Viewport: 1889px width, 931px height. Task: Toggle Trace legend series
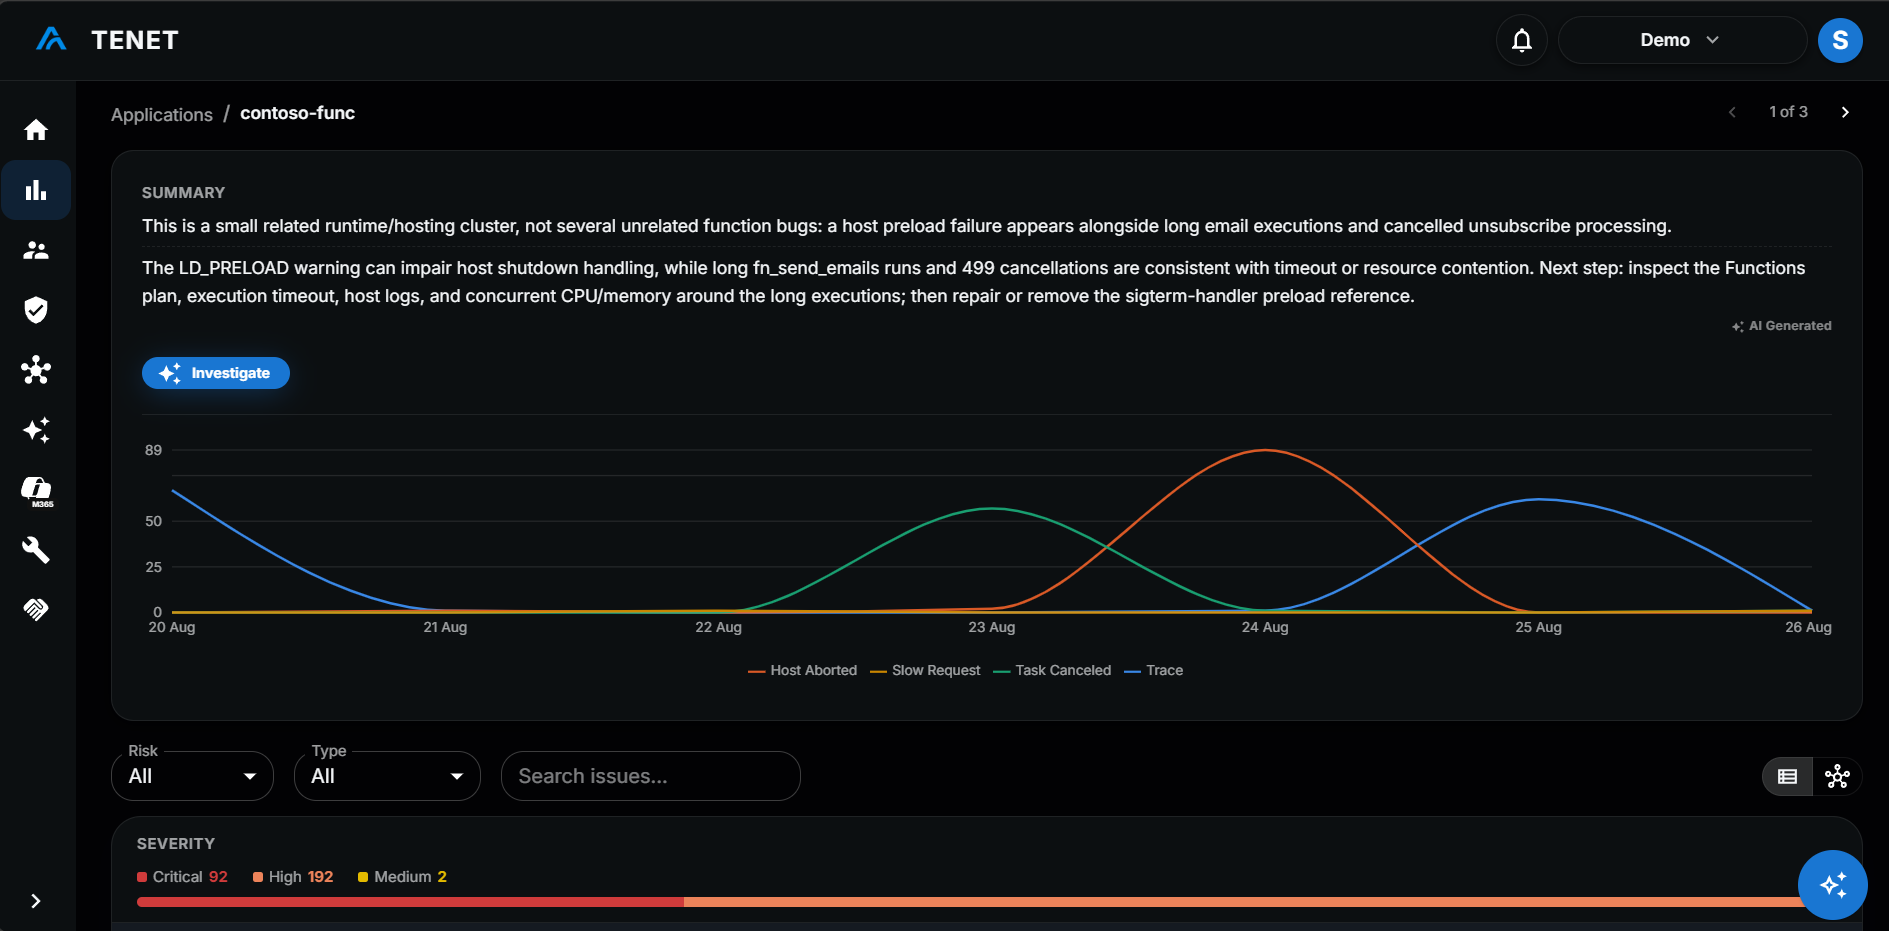pos(1154,670)
